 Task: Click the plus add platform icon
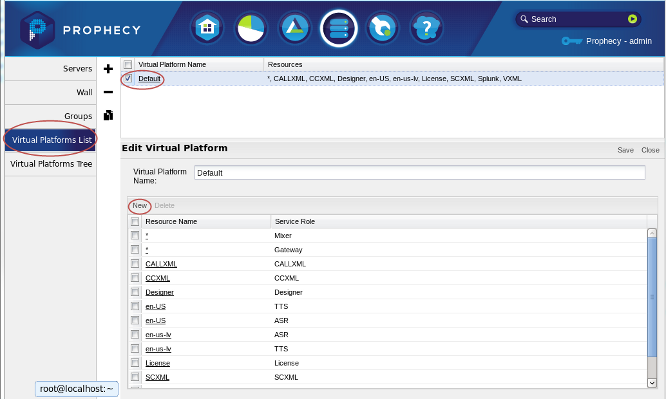tap(108, 68)
